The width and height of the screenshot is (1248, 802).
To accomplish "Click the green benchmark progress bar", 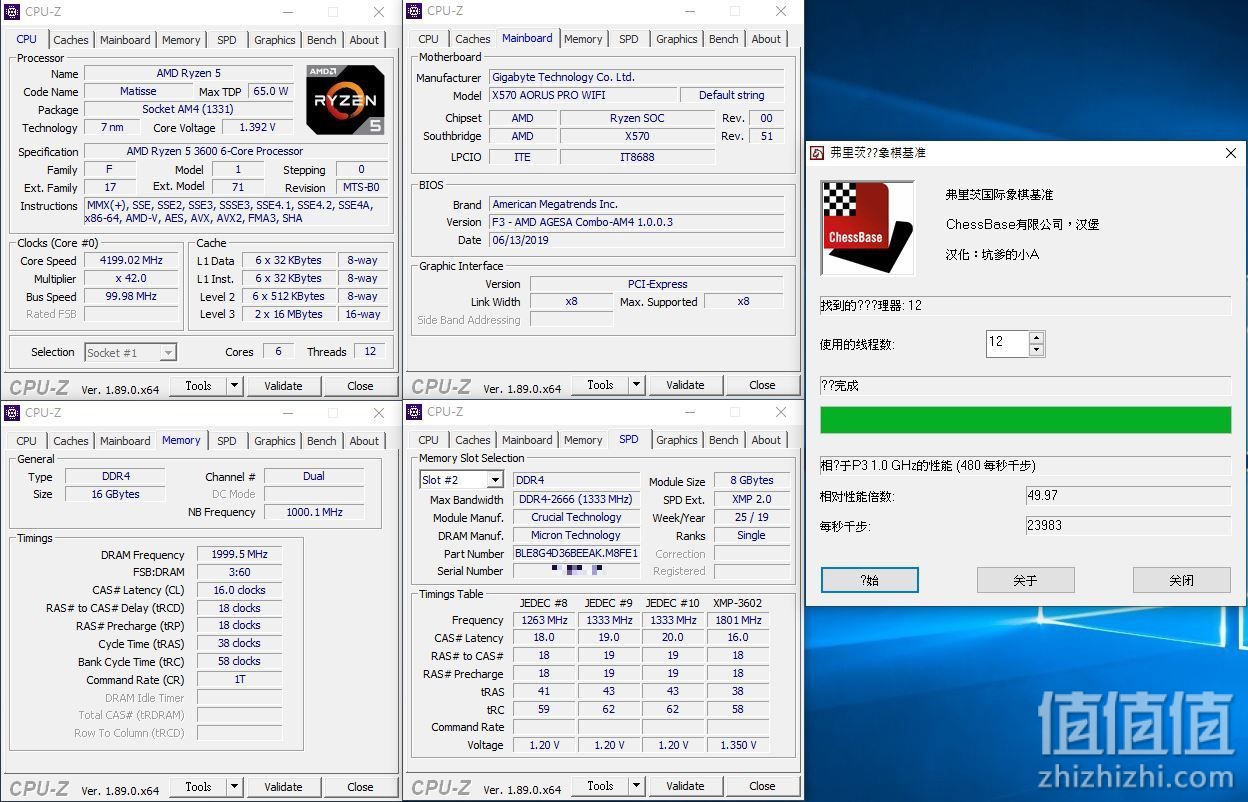I will tap(1025, 420).
